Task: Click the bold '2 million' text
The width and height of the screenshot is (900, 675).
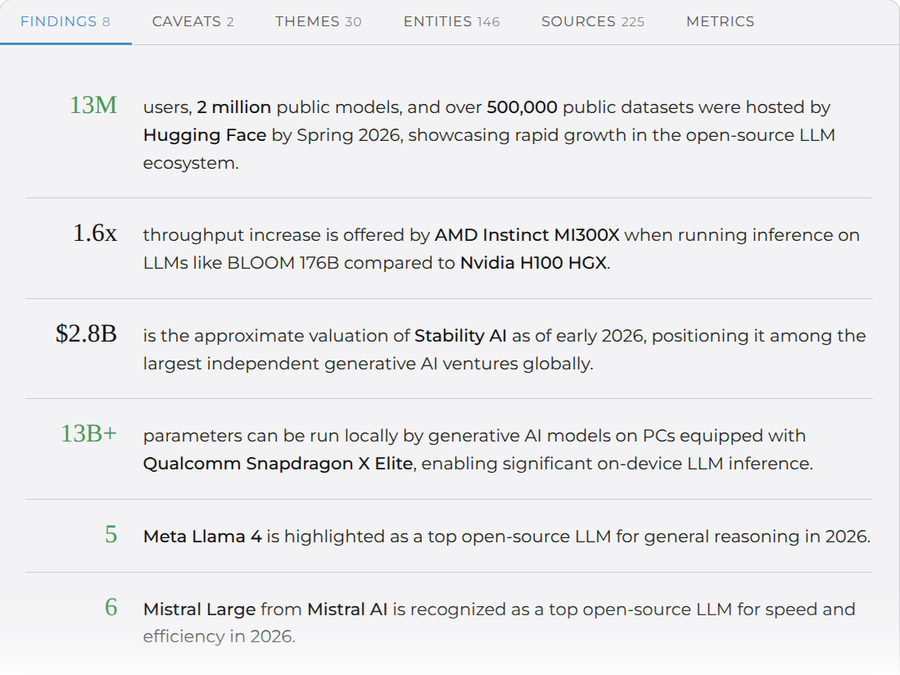Action: coord(234,107)
